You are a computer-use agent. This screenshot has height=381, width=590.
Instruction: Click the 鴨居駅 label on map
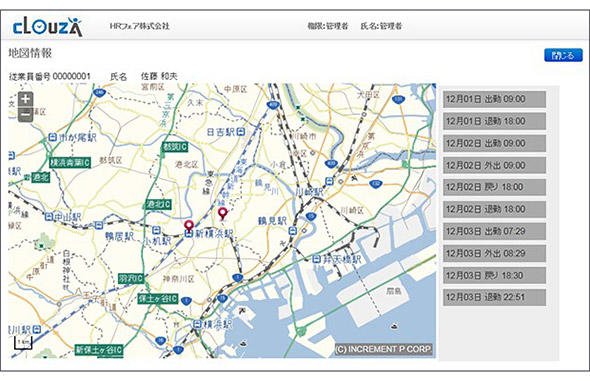119,237
